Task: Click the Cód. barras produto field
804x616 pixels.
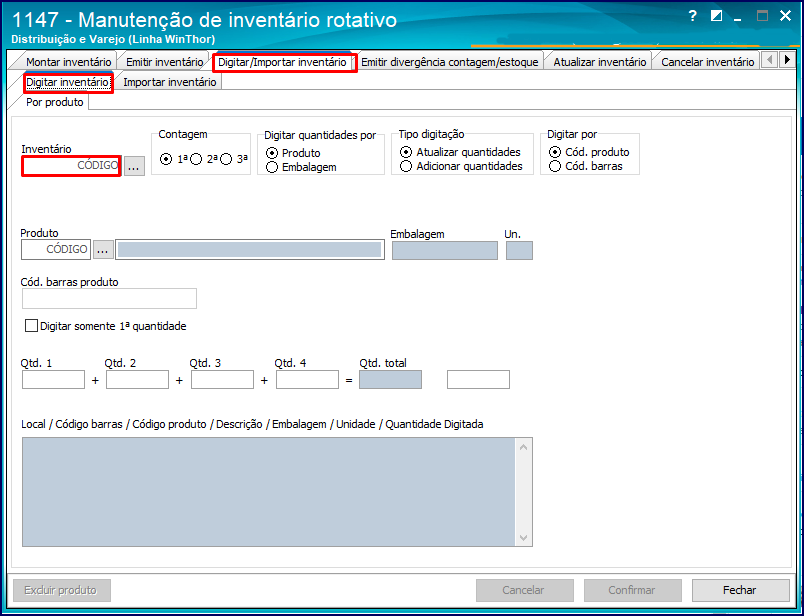Action: click(109, 299)
